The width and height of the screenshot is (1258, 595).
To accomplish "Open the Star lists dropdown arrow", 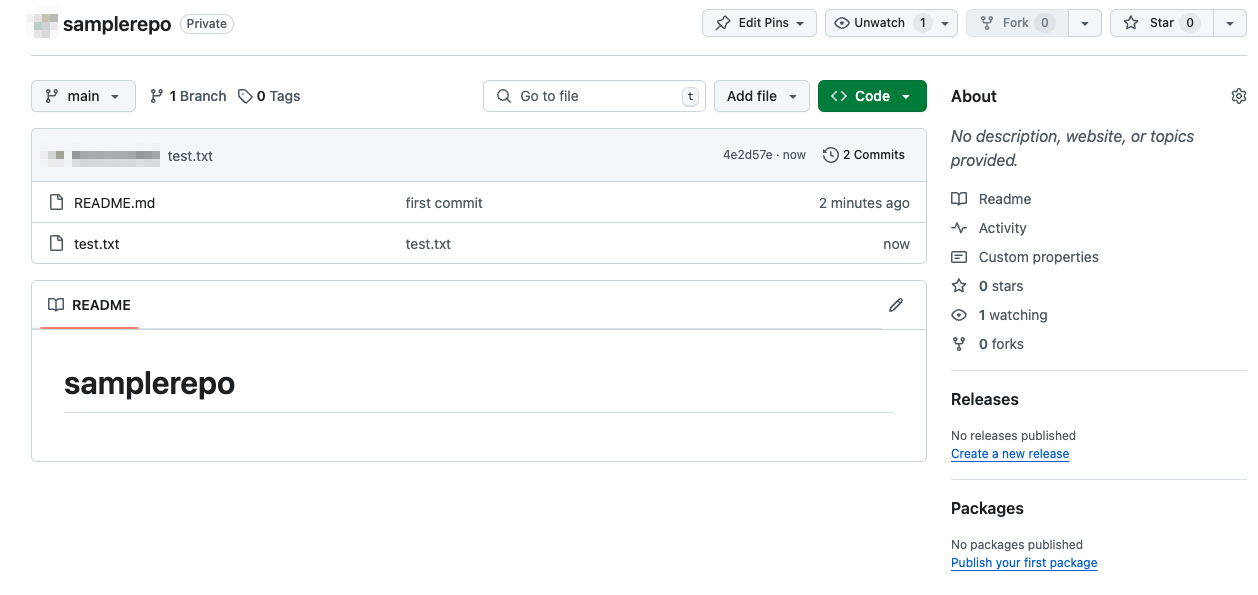I will [x=1229, y=23].
